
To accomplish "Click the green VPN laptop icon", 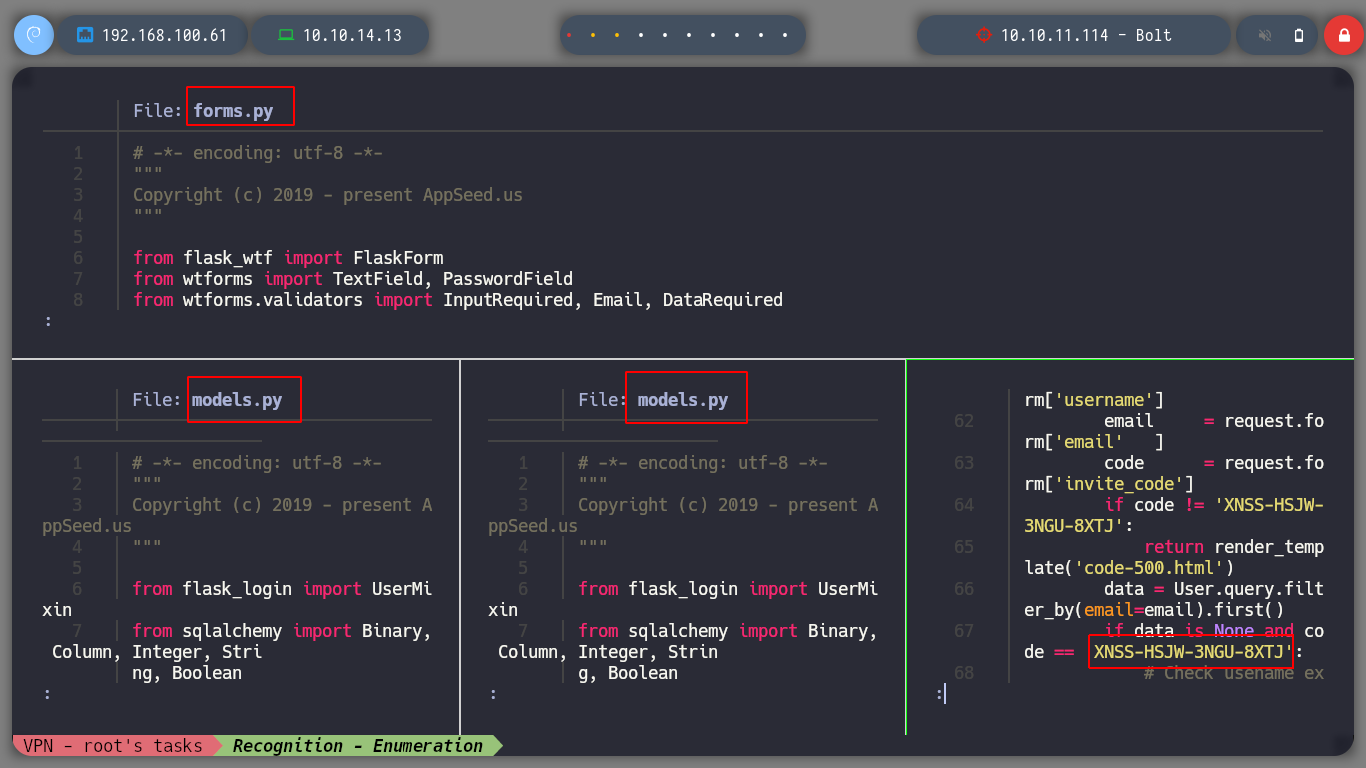I will [286, 35].
